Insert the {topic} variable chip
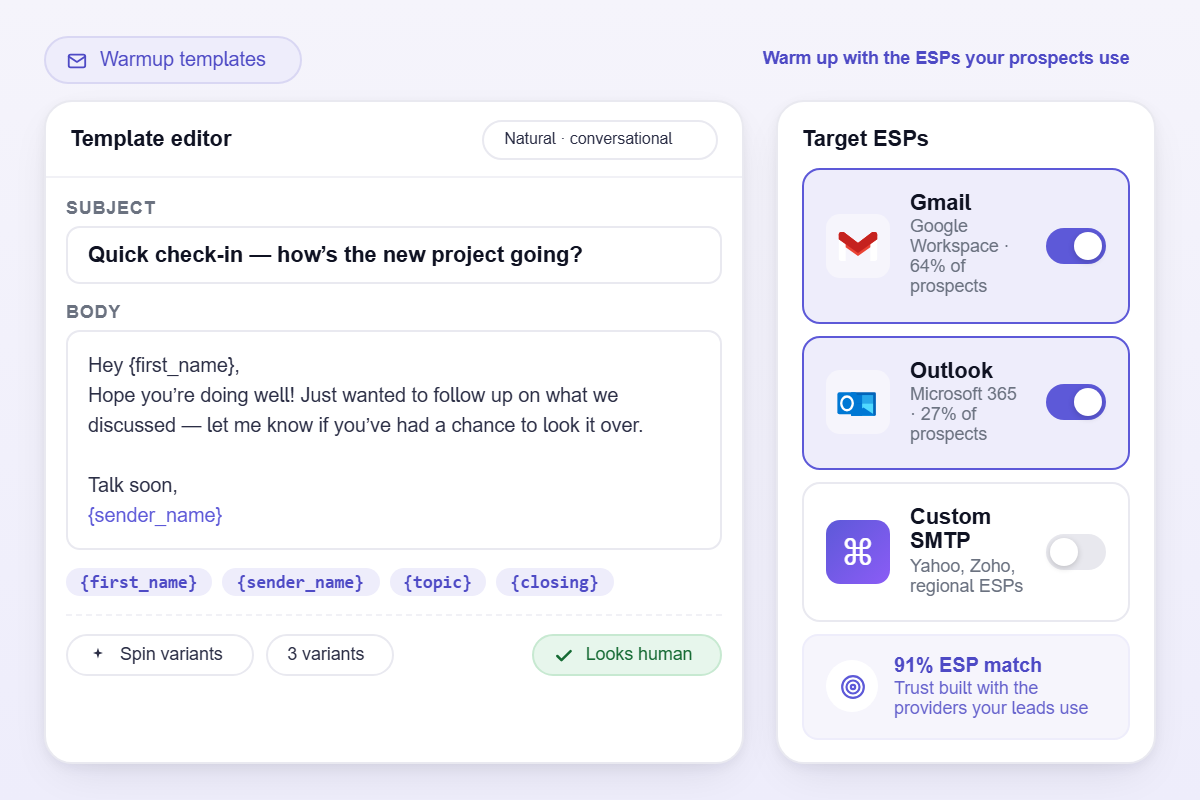Screen dimensions: 1200x800 (x=438, y=582)
